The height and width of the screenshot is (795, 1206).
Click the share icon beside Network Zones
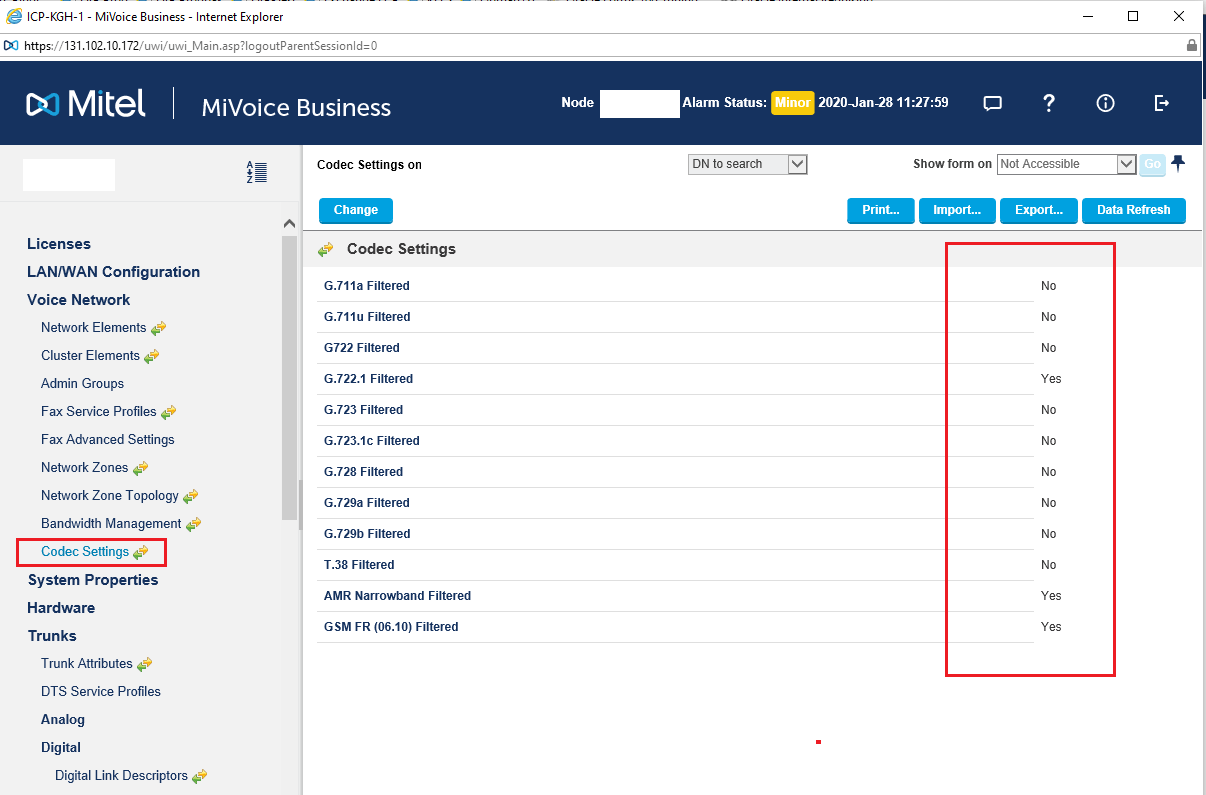coord(140,468)
